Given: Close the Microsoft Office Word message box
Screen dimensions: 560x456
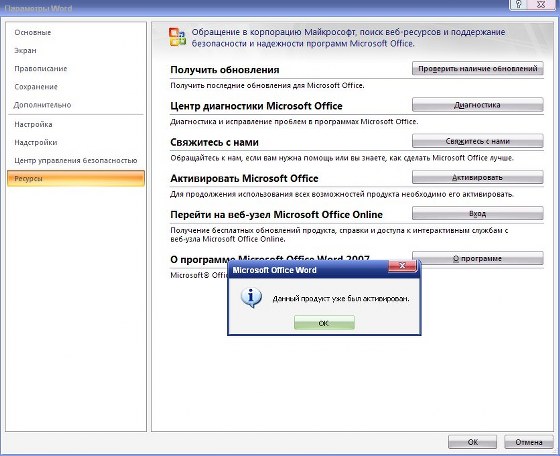Looking at the screenshot, I should (402, 266).
